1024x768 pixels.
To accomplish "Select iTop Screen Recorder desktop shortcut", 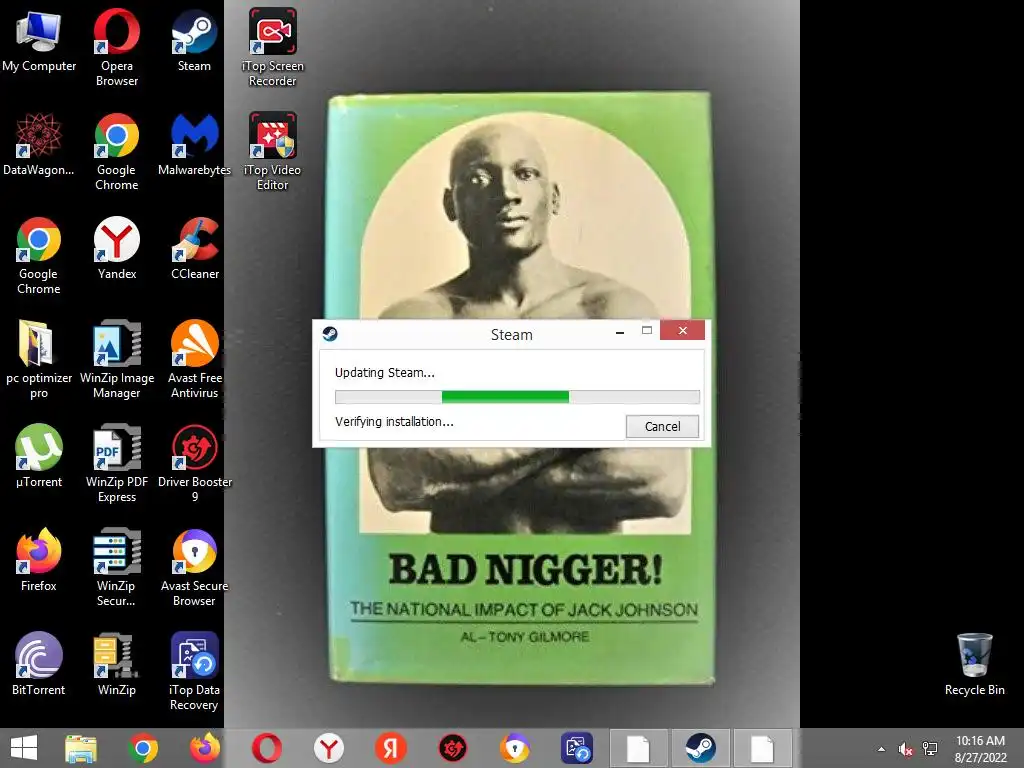I will 272,47.
